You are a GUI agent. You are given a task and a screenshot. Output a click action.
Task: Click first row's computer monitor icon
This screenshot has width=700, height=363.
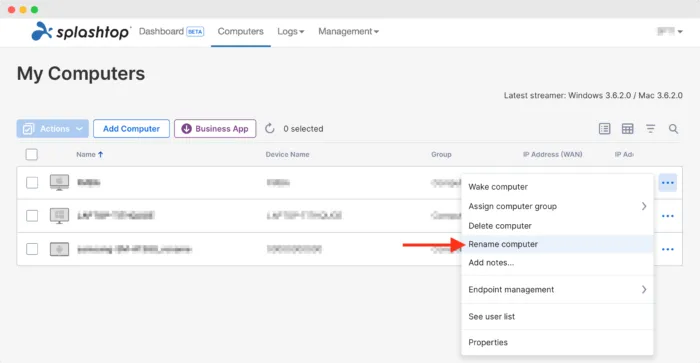pos(59,183)
